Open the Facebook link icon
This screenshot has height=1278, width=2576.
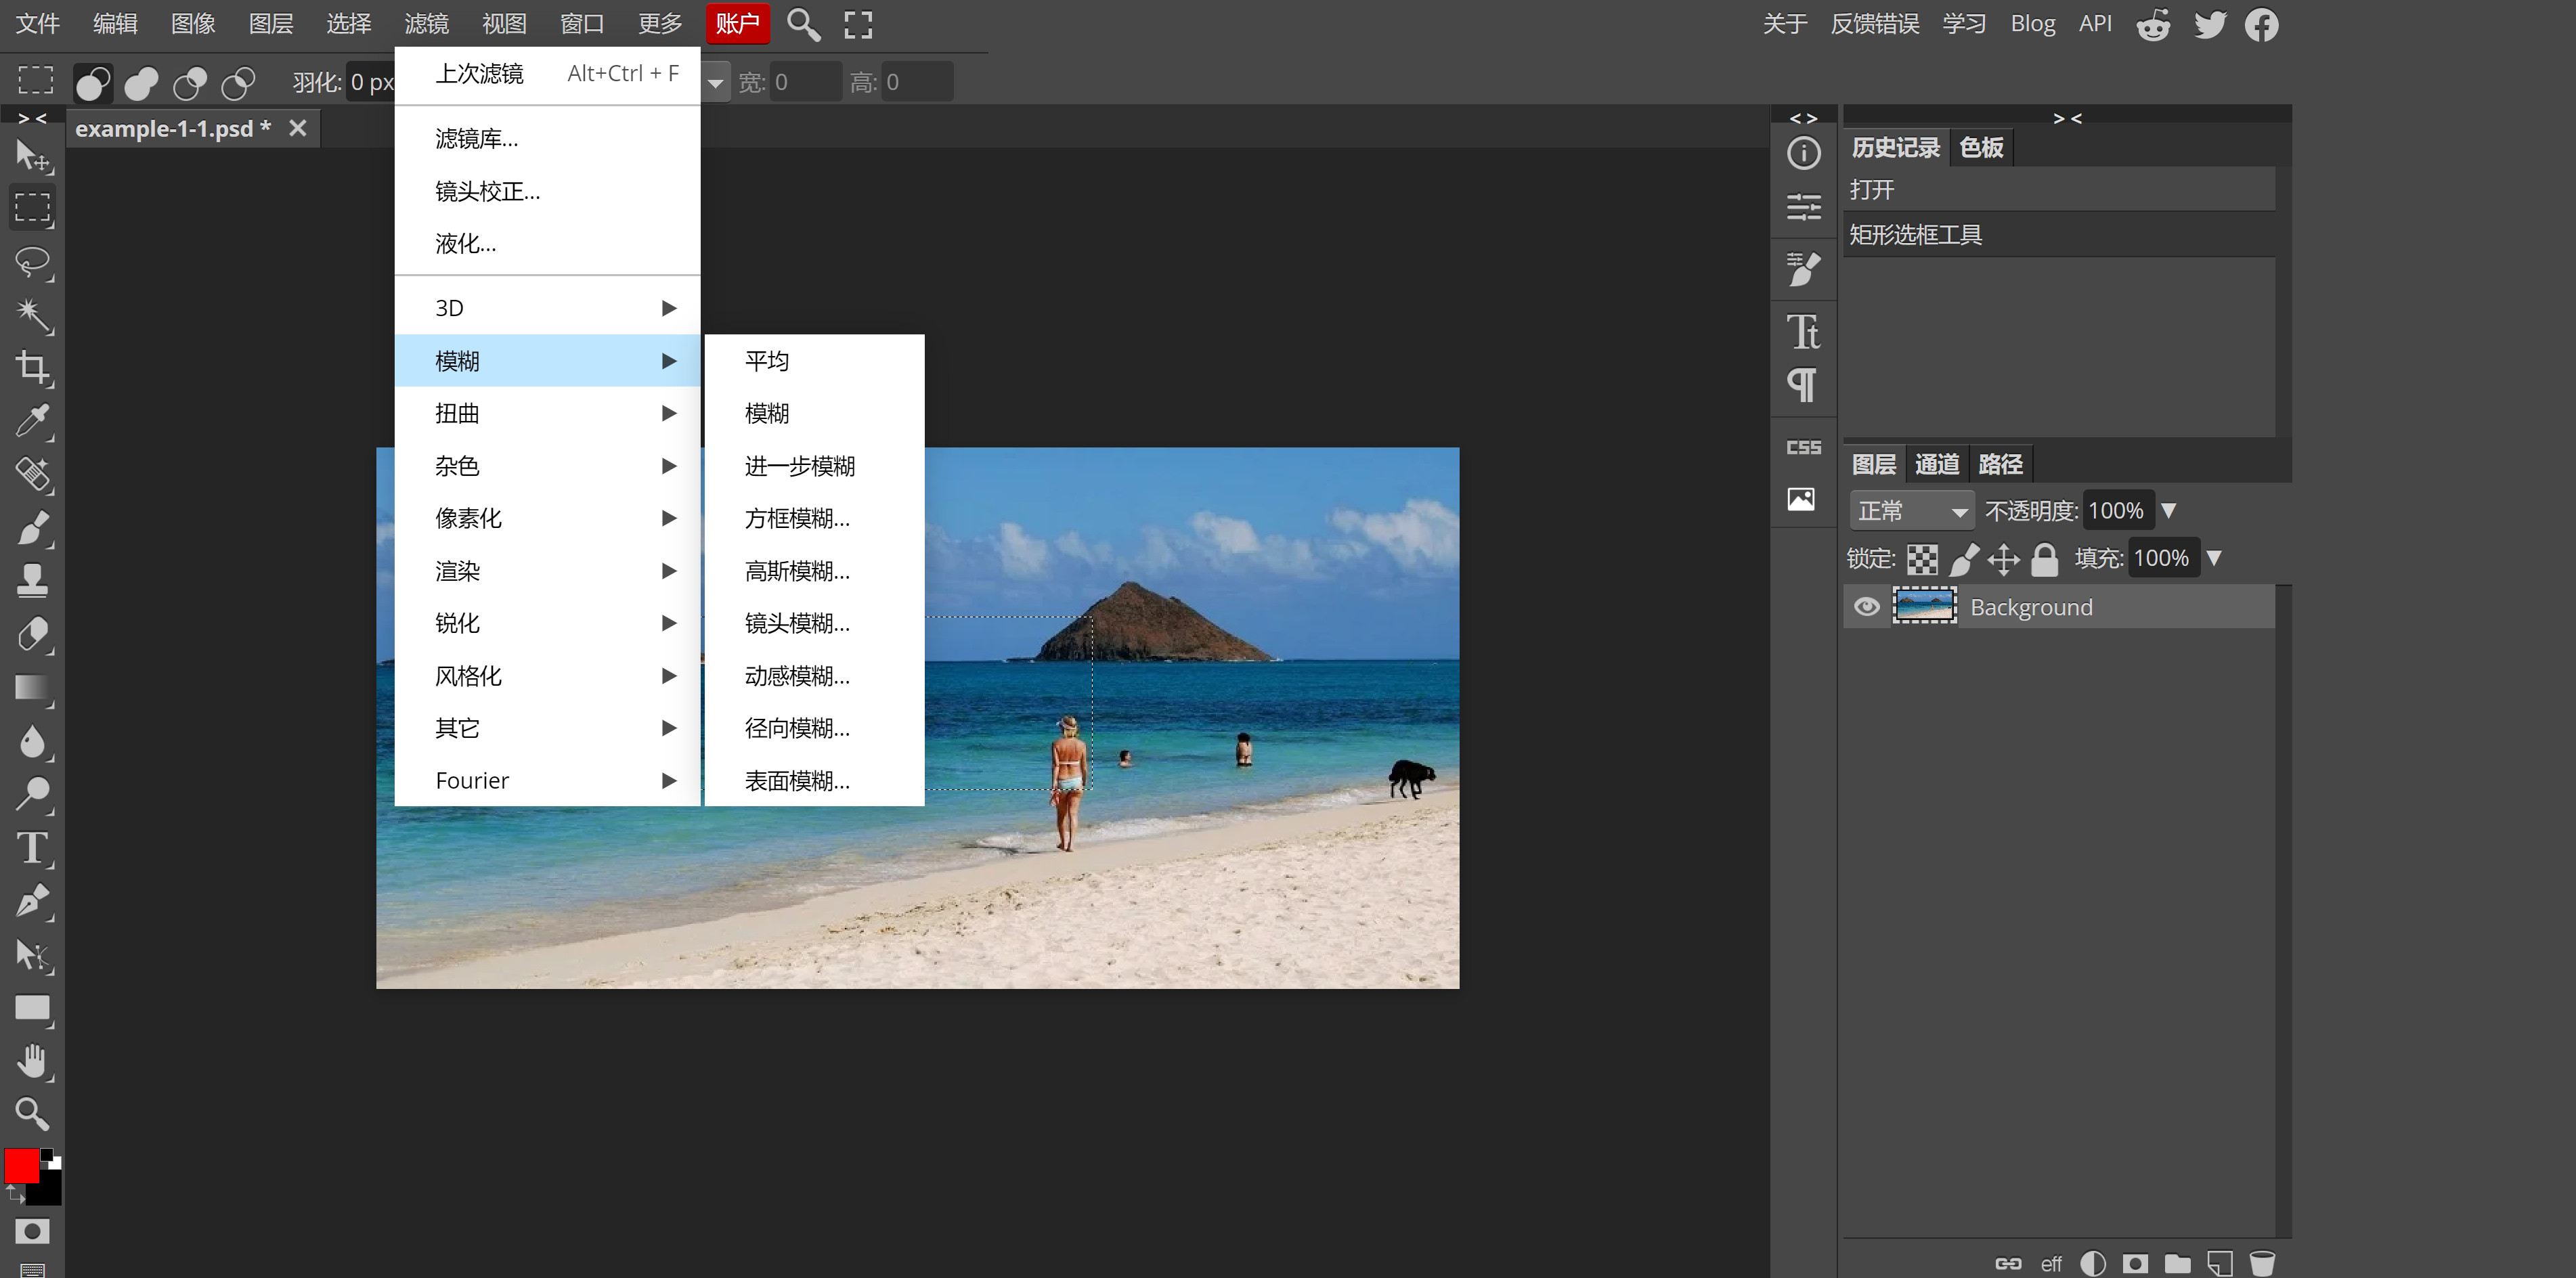pyautogui.click(x=2262, y=24)
